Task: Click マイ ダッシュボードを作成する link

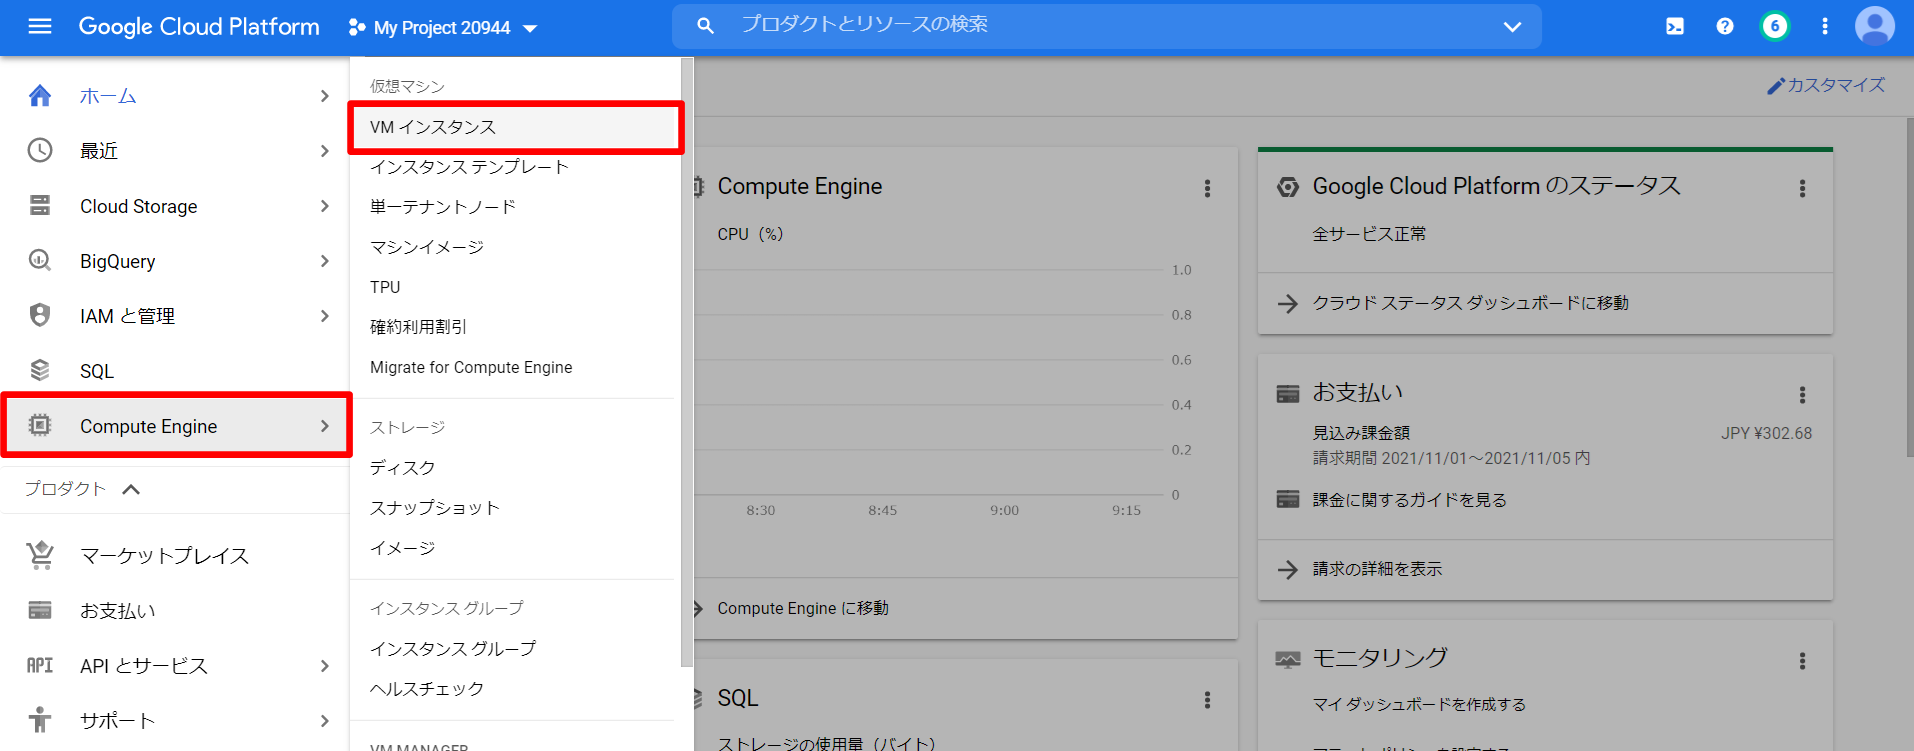Action: pyautogui.click(x=1419, y=705)
